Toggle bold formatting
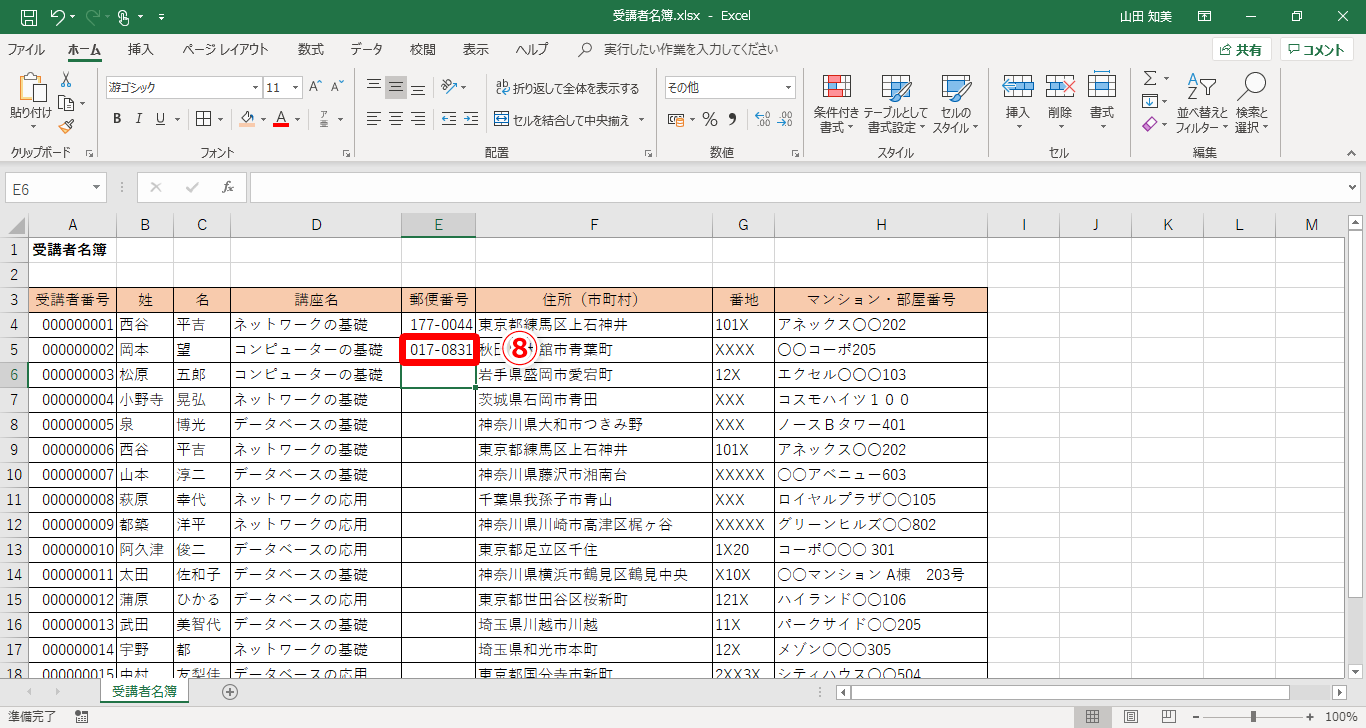The image size is (1366, 728). tap(117, 119)
